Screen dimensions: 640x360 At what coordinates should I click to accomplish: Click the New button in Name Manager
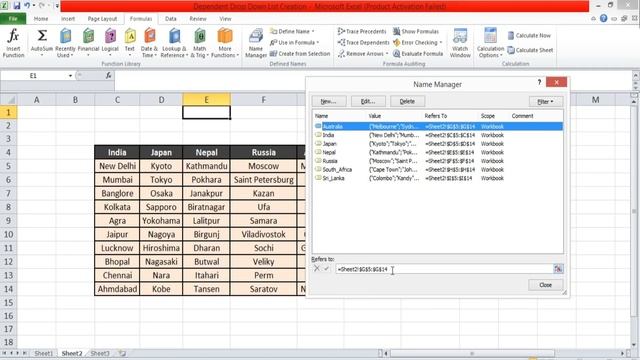329,101
